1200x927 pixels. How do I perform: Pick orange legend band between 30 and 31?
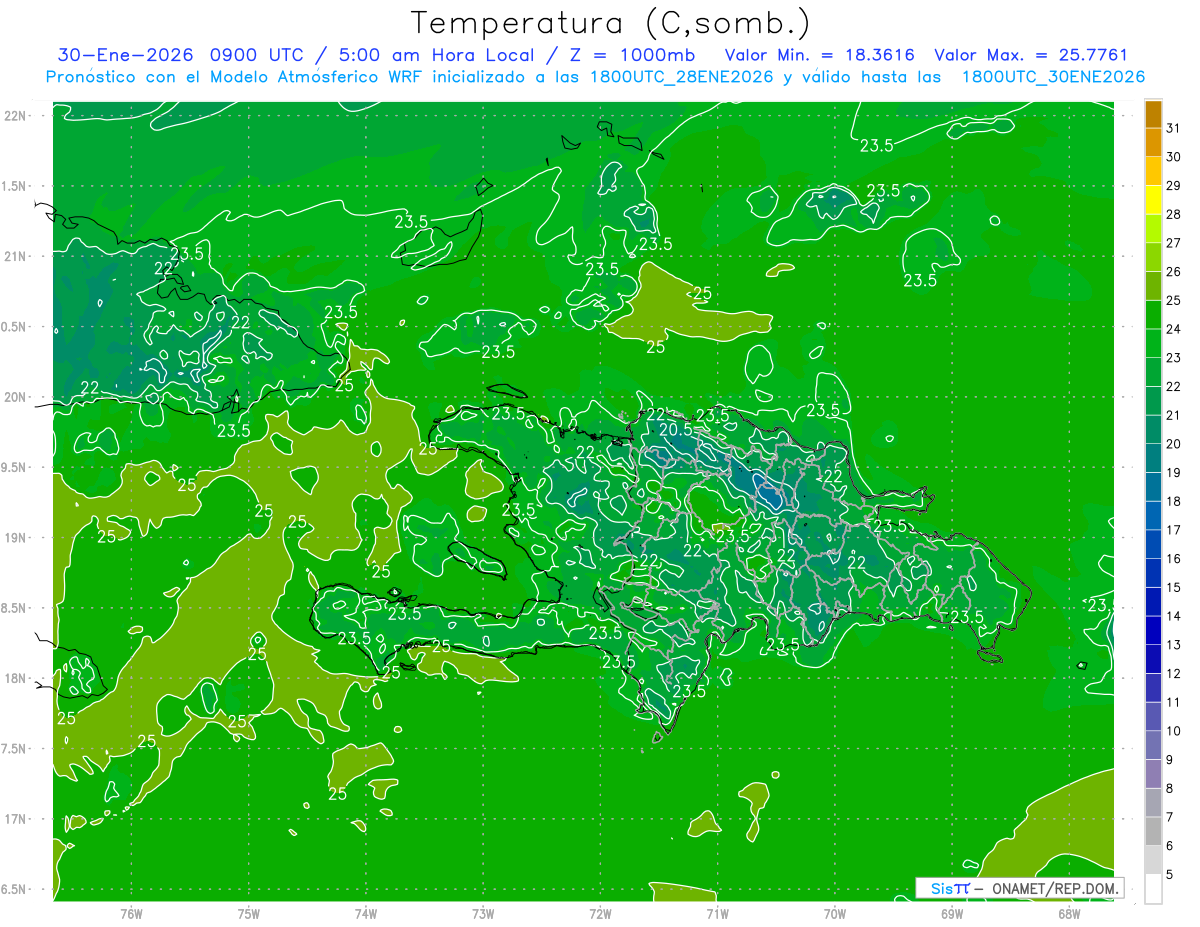1153,143
